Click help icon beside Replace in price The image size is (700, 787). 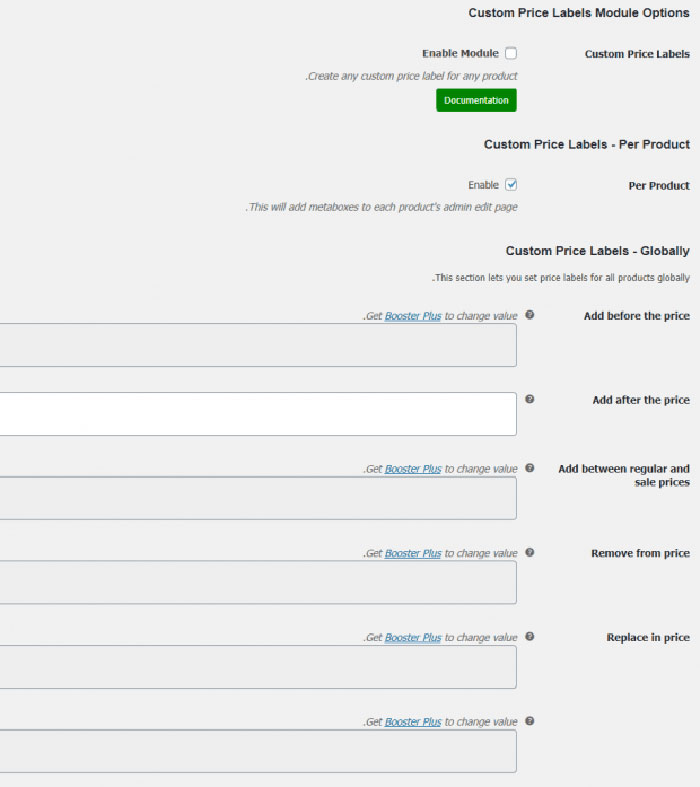point(530,636)
